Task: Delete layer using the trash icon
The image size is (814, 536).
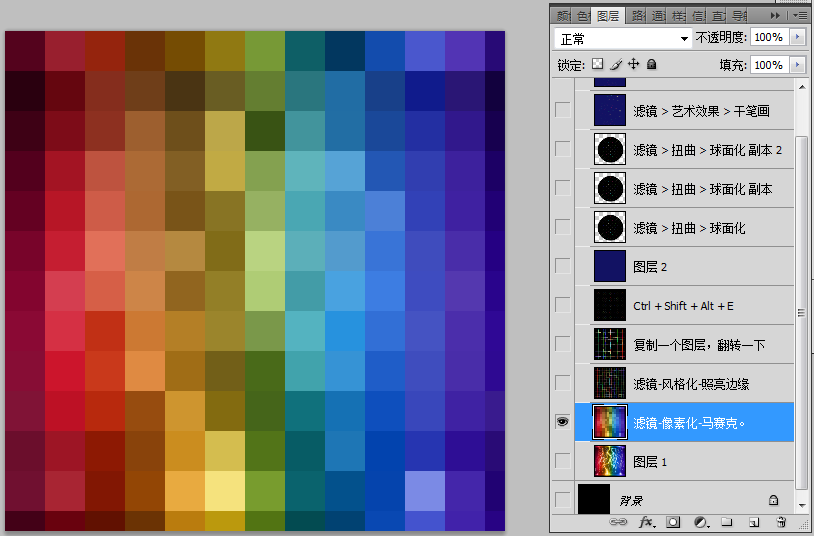Action: [x=781, y=522]
